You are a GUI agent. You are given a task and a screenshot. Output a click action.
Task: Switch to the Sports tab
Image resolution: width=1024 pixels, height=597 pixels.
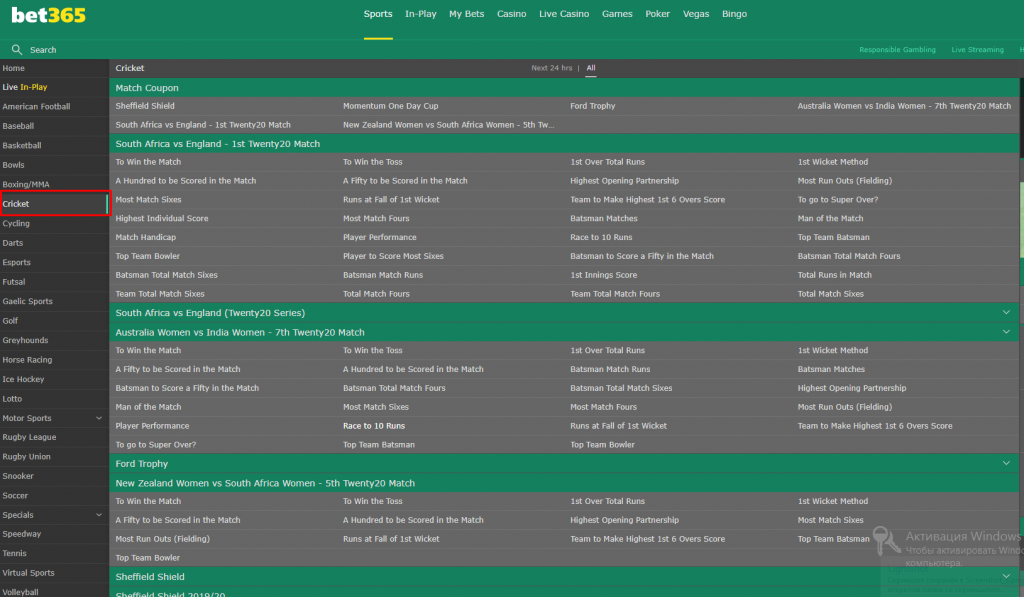(x=378, y=14)
